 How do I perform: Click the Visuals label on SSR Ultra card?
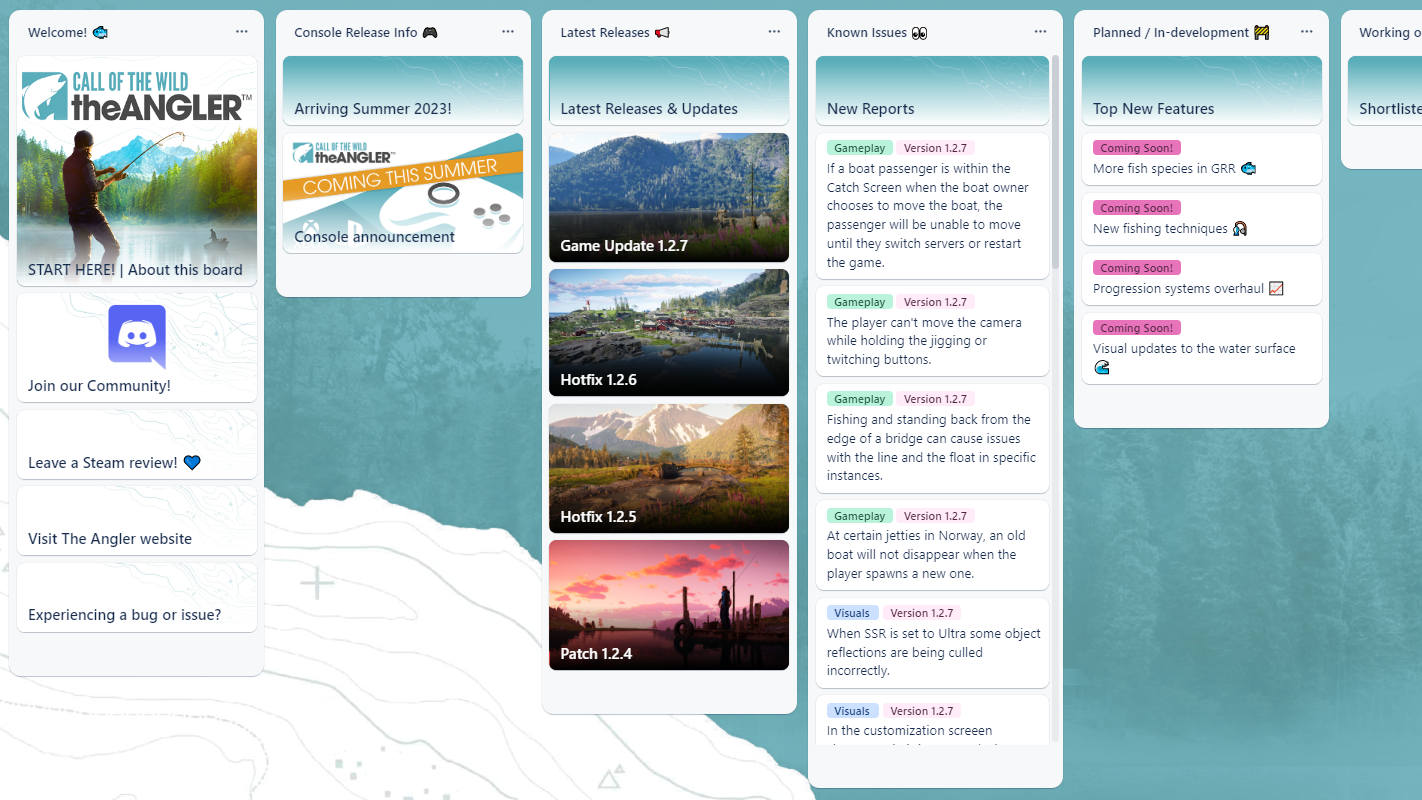point(852,613)
